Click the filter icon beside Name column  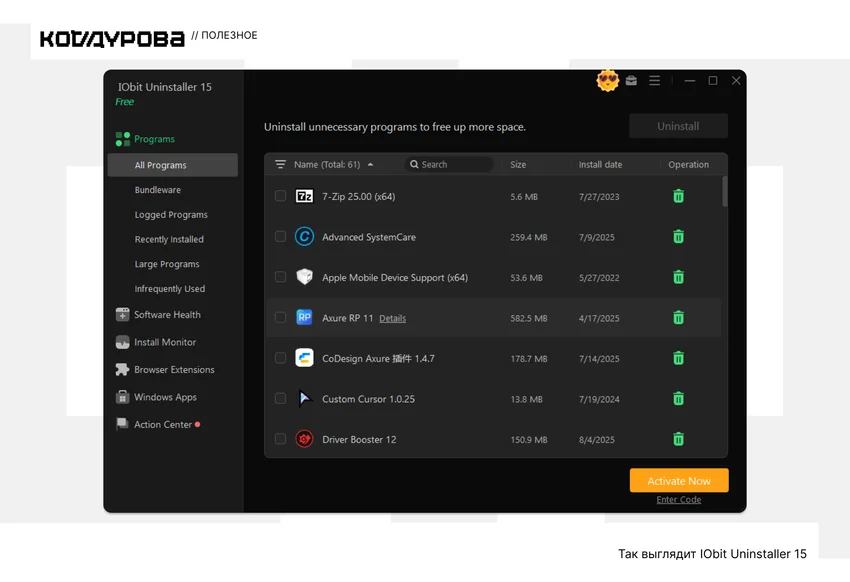click(280, 164)
